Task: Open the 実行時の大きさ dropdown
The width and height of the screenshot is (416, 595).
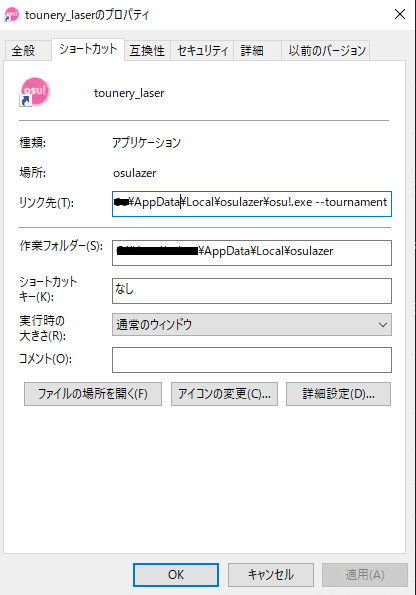Action: [252, 324]
